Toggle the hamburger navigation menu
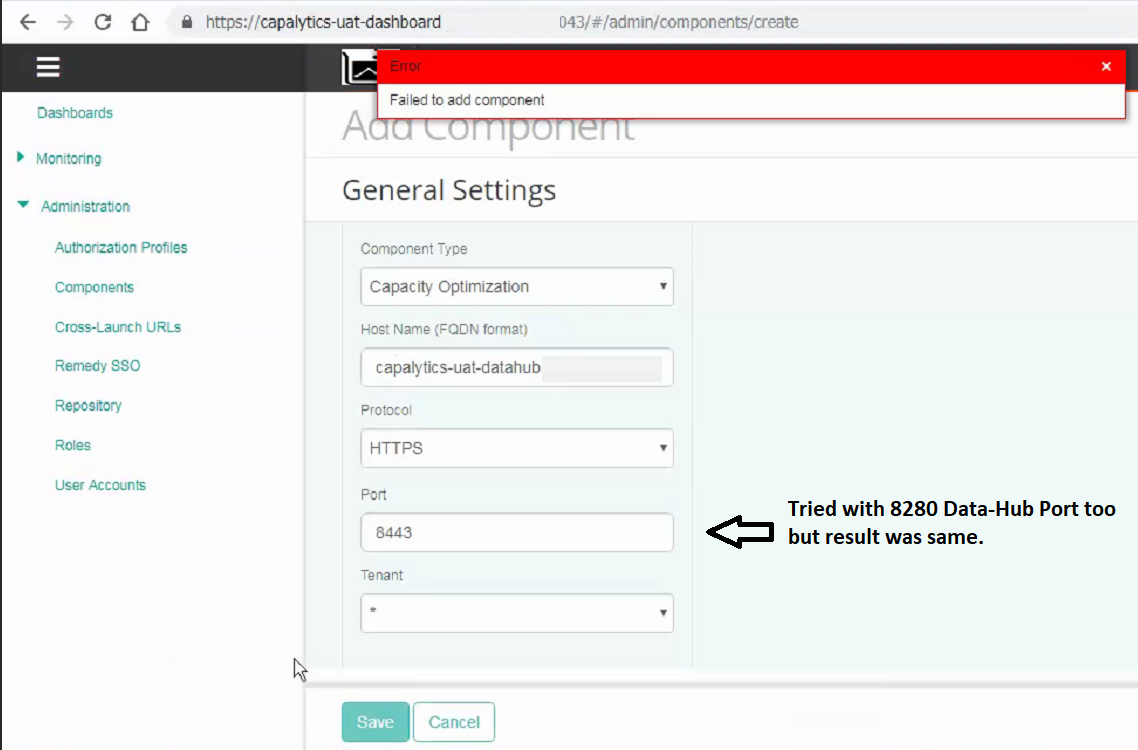 click(x=48, y=67)
